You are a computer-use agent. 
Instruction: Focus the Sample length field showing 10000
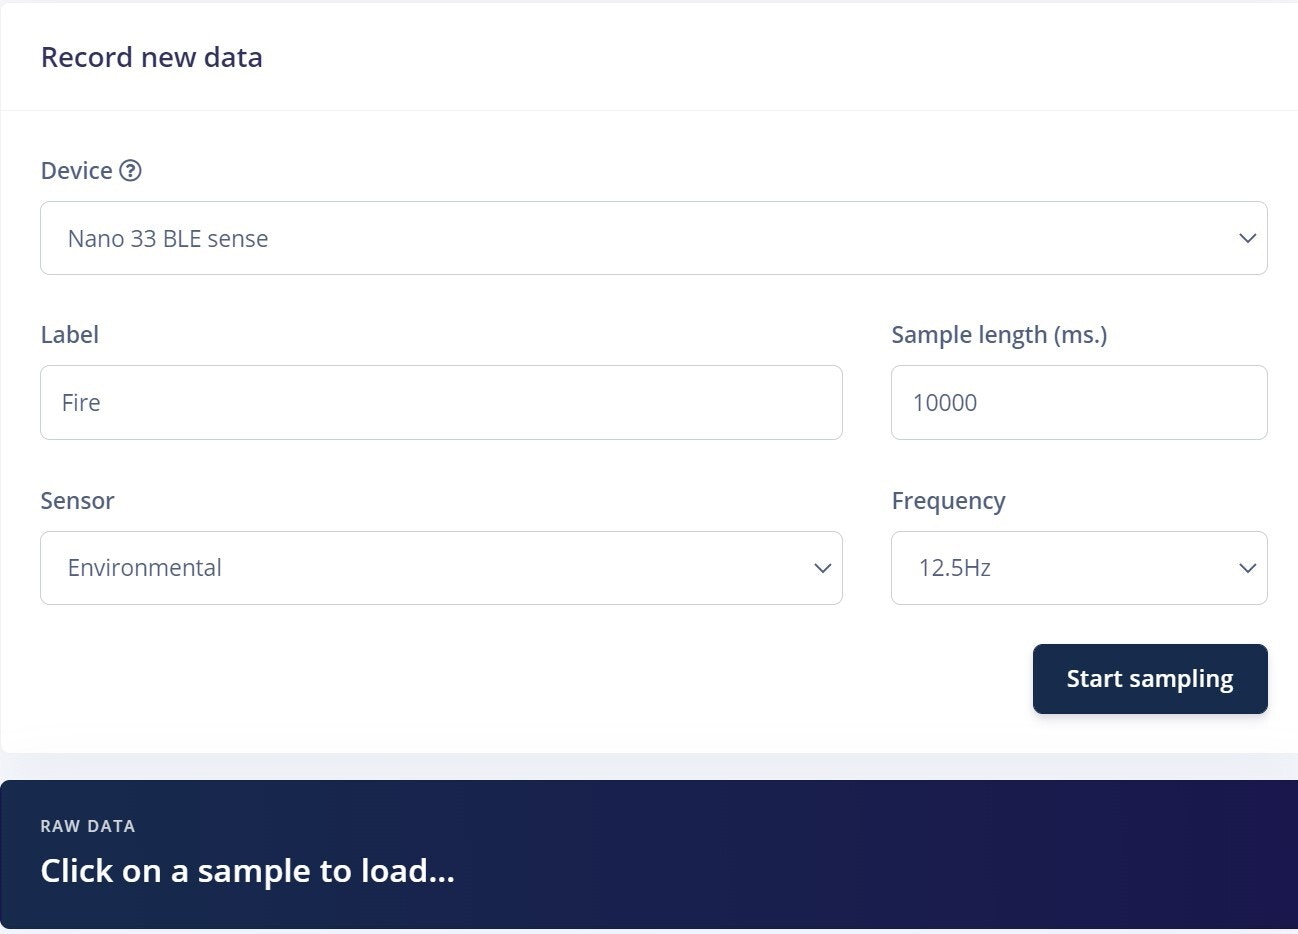[x=1079, y=402]
